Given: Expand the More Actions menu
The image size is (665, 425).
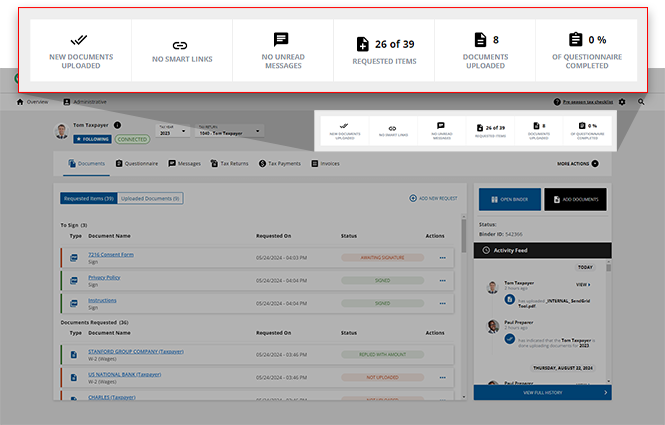Looking at the screenshot, I should pos(578,164).
